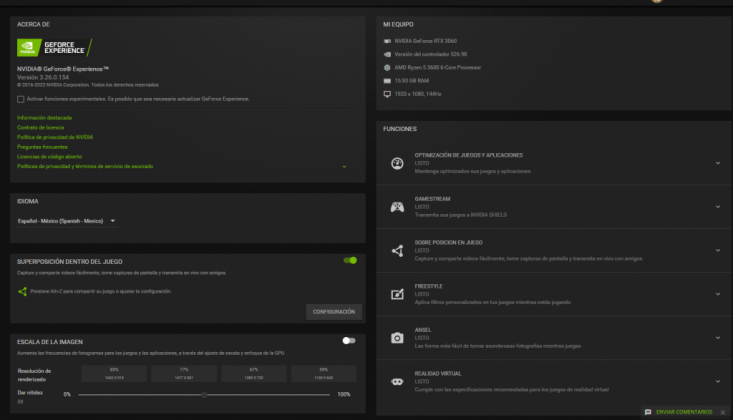This screenshot has width=733, height=420.
Task: Click the green share icon near Alt+Z hint
Action: pyautogui.click(x=22, y=291)
